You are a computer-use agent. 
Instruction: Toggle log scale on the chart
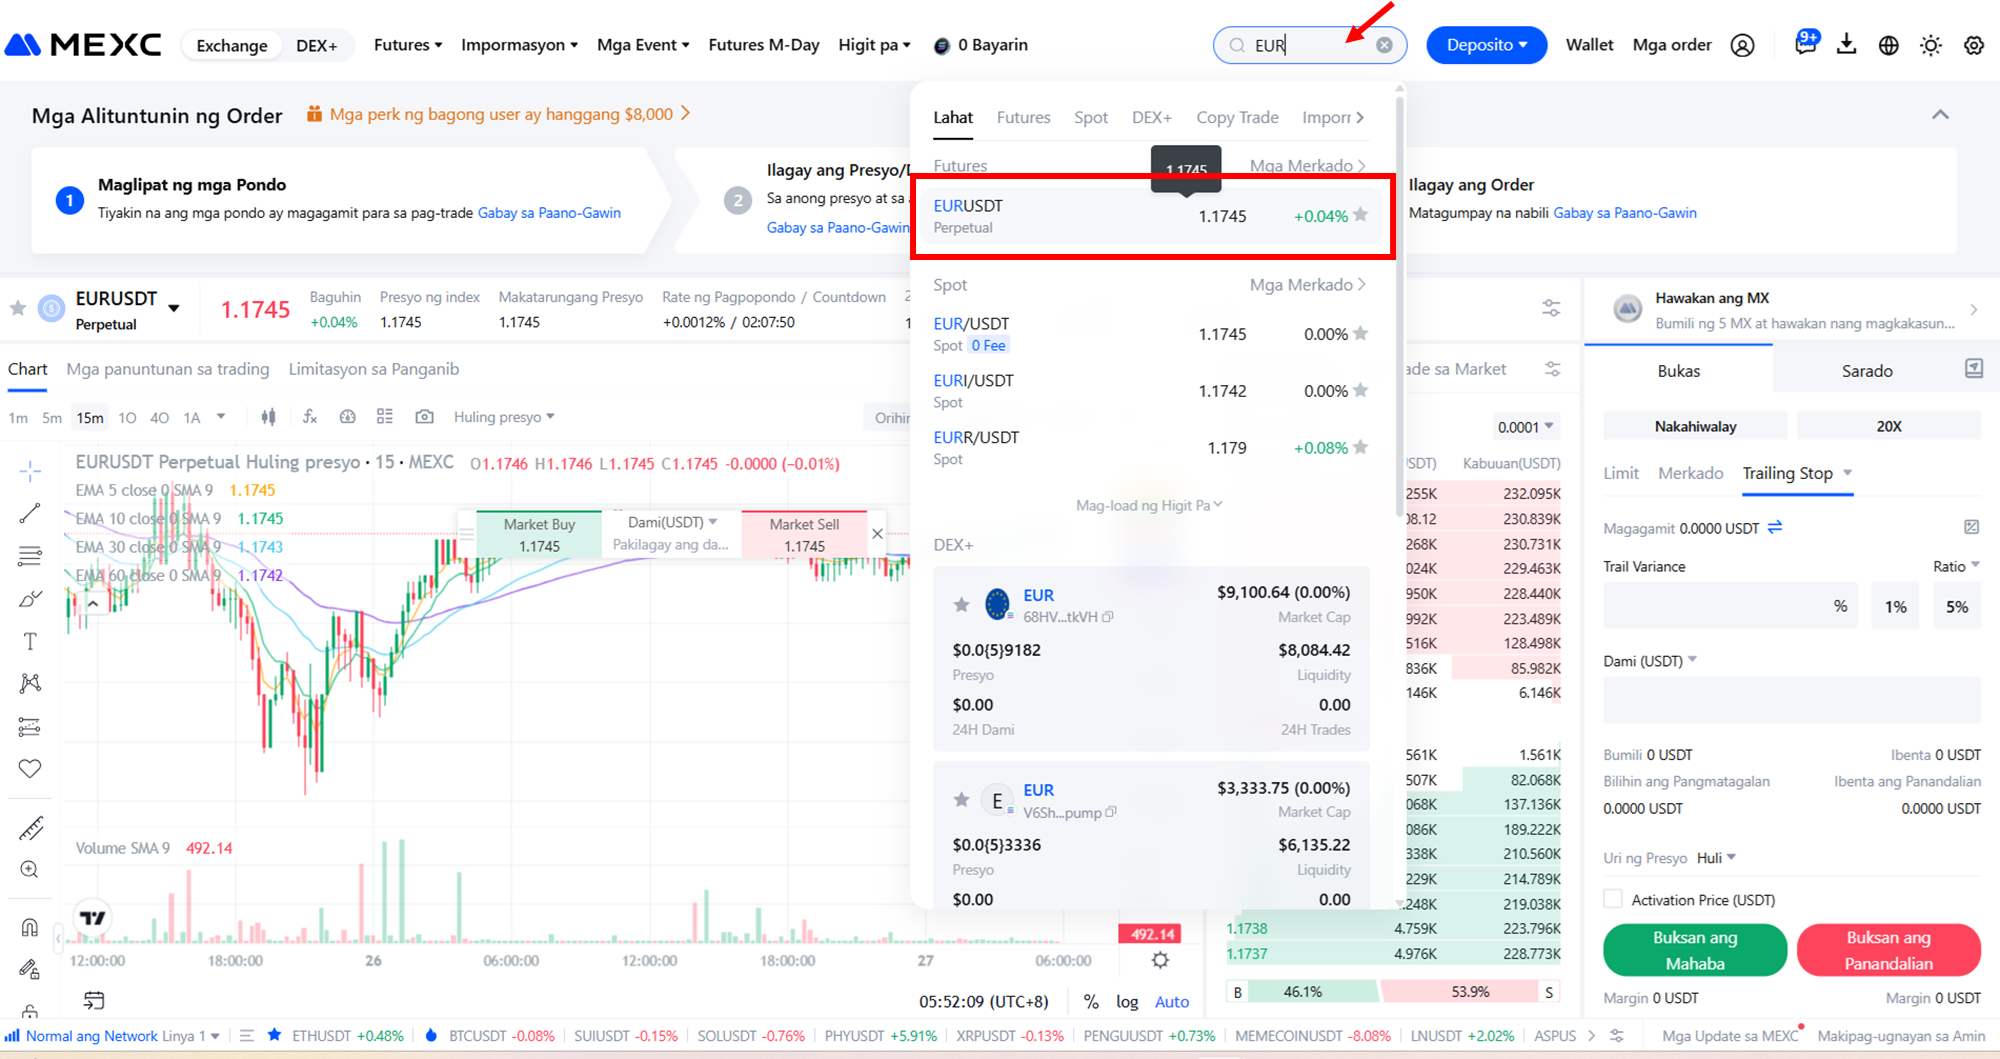click(x=1127, y=1001)
